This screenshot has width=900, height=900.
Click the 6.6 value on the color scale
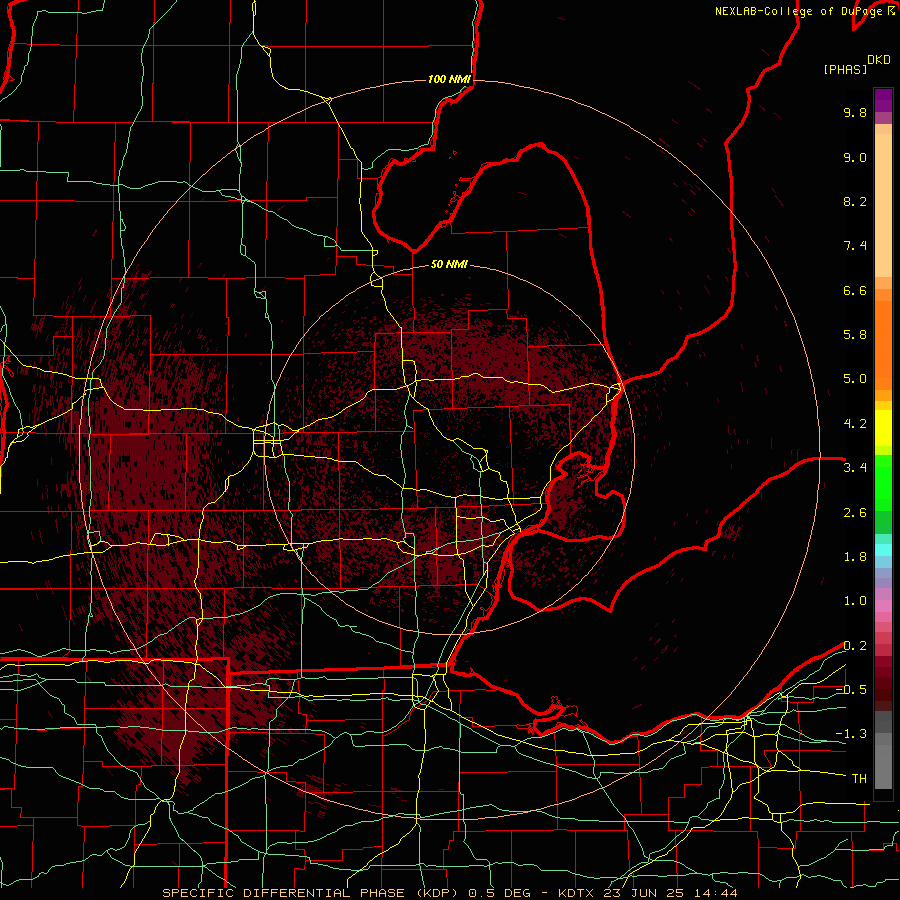click(855, 290)
